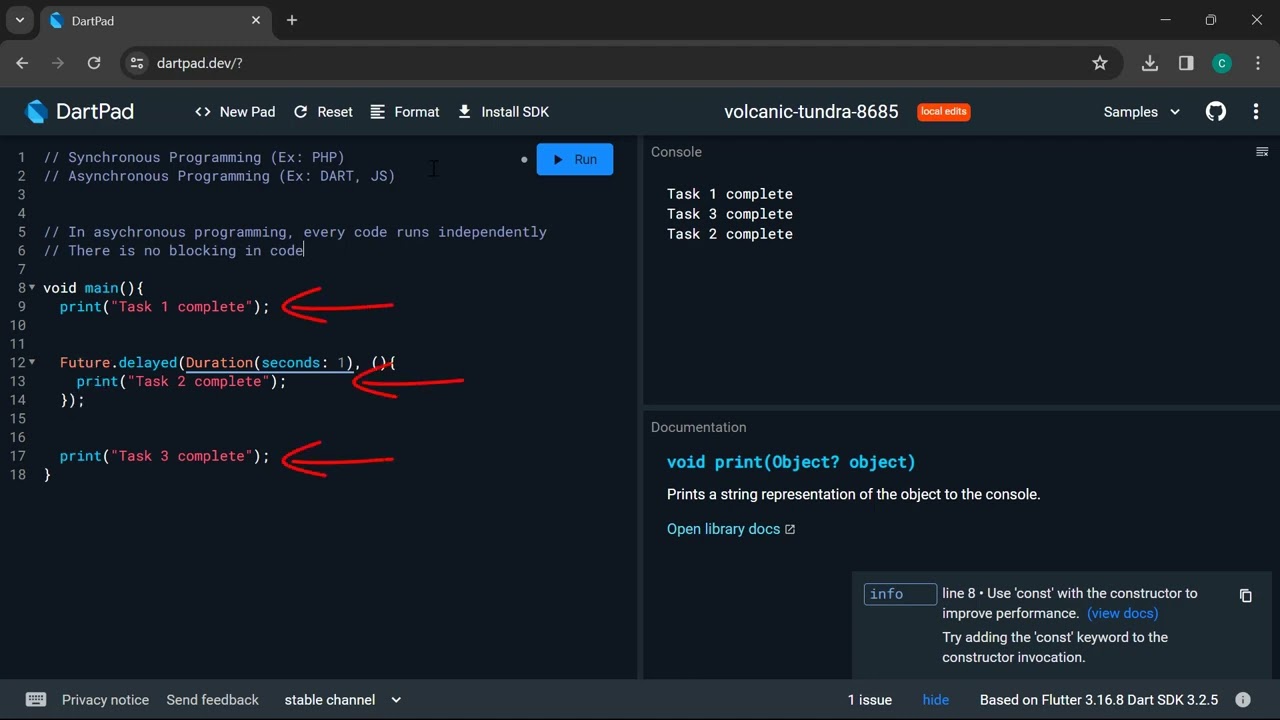
Task: Click the 'Task 1 complete' string on line 9
Action: tap(182, 307)
